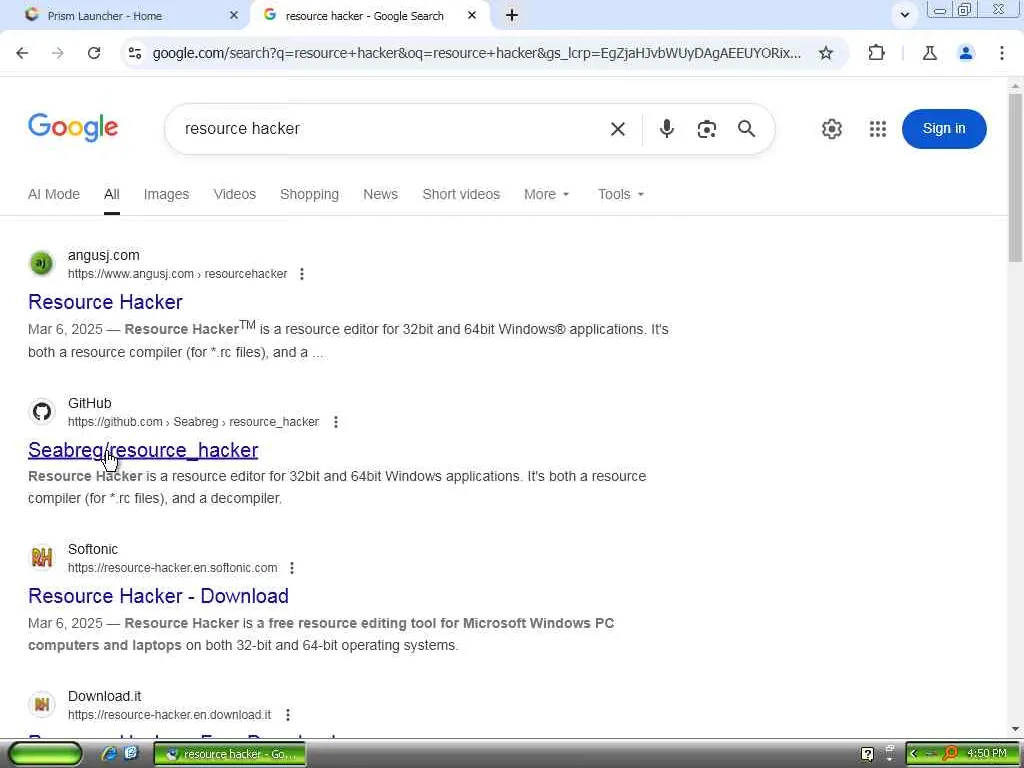Switch to Short videos results
The height and width of the screenshot is (768, 1024).
tap(461, 194)
